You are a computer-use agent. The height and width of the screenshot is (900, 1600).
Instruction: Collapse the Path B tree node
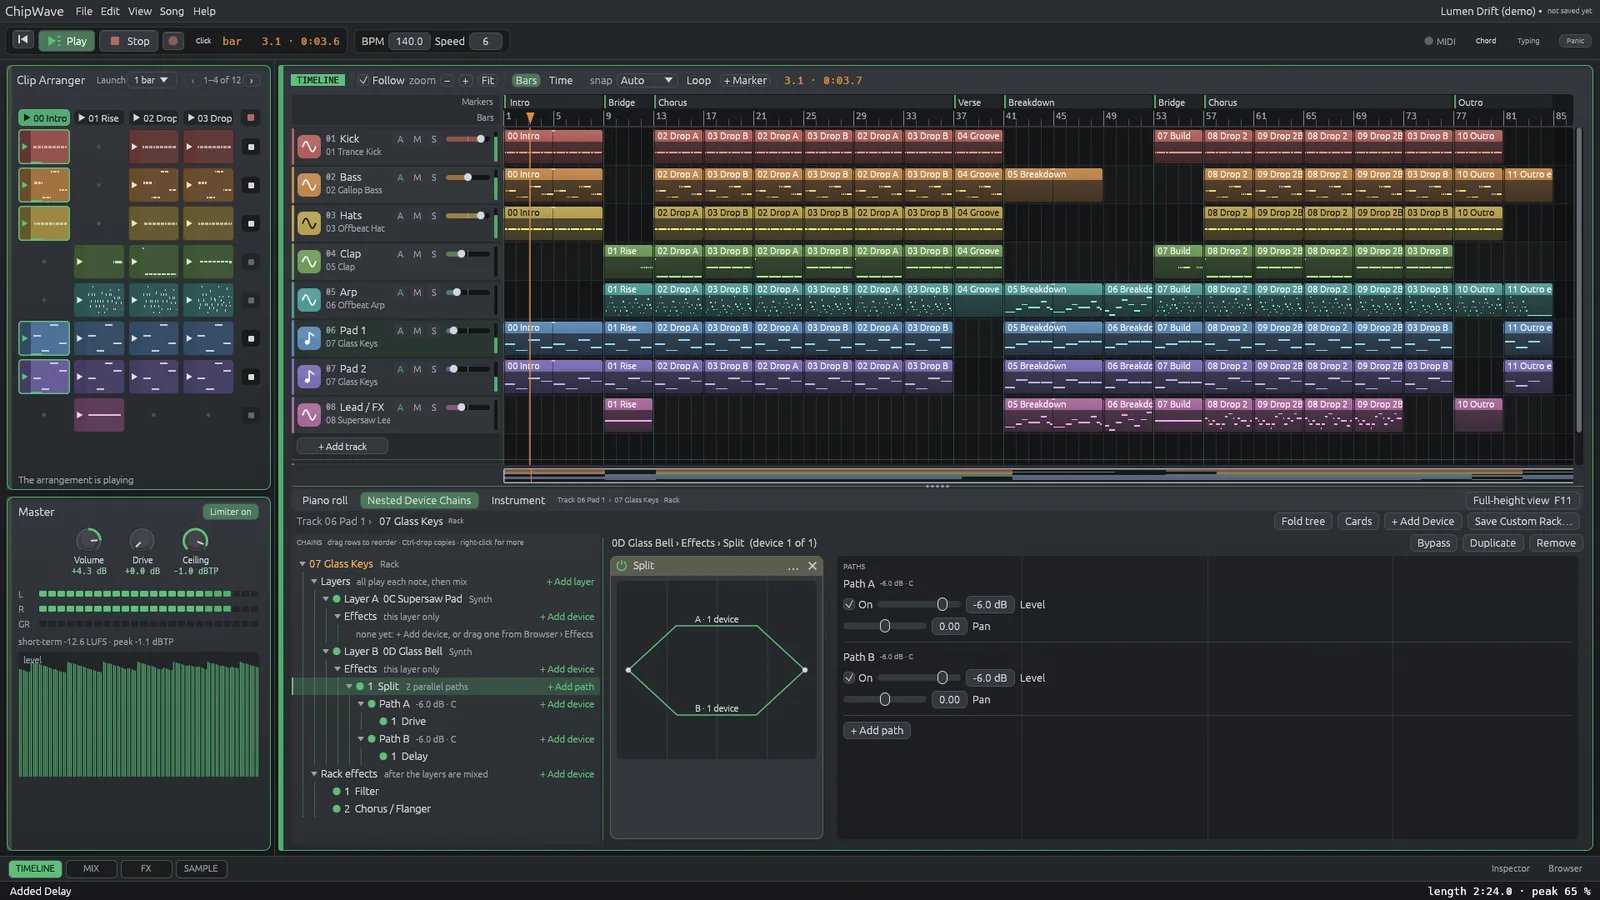click(361, 739)
